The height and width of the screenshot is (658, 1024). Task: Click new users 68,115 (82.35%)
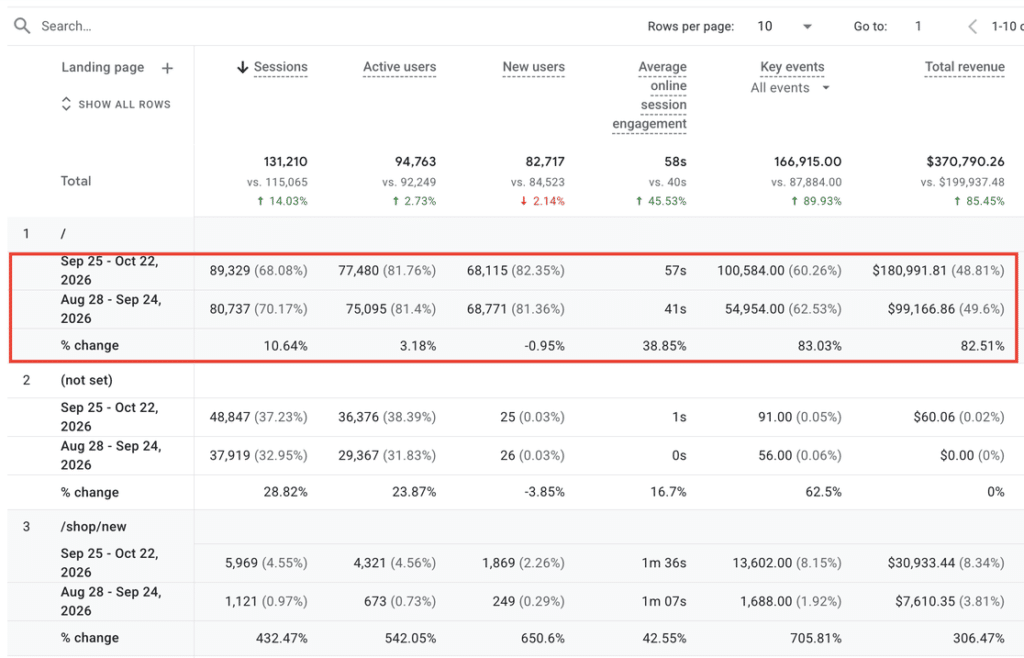515,270
